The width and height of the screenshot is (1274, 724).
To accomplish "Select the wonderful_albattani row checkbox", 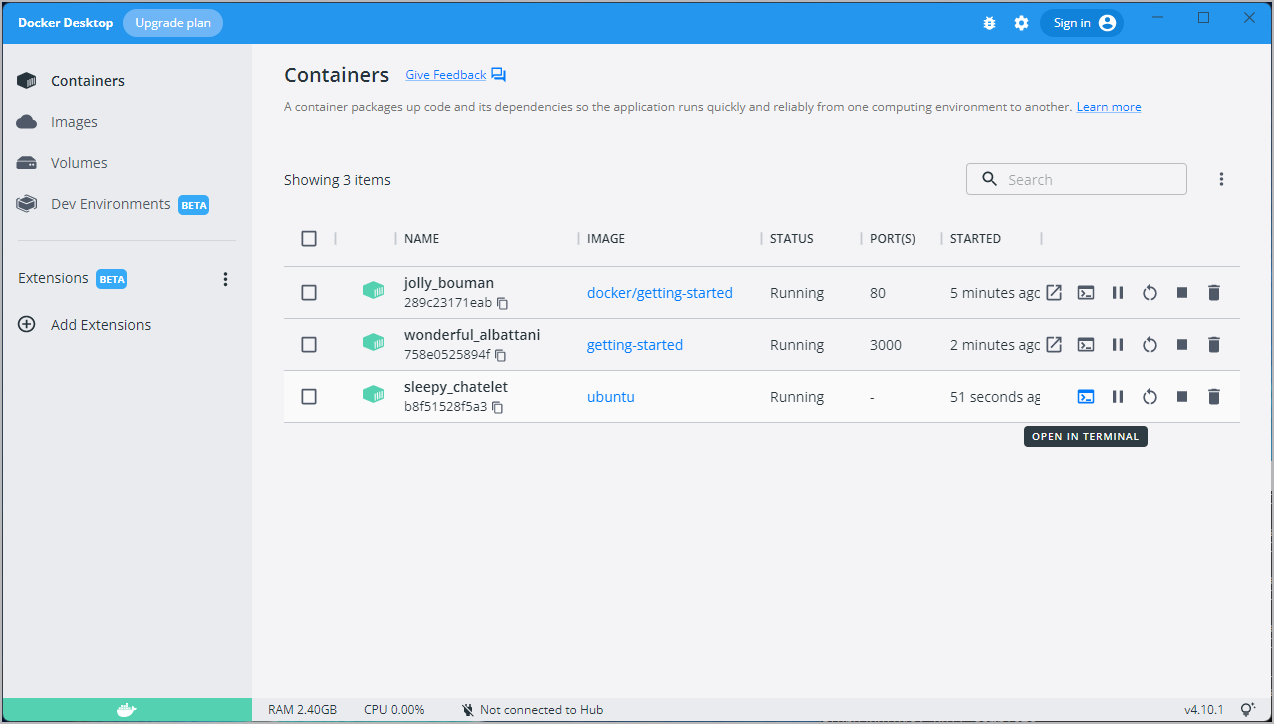I will (x=309, y=345).
